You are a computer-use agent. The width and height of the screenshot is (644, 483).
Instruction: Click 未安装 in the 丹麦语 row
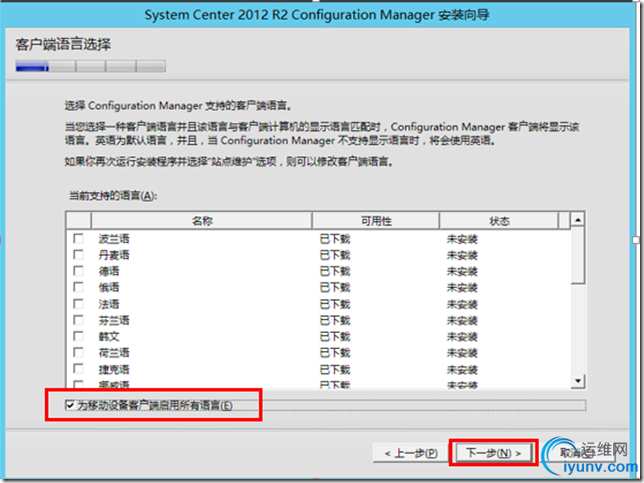click(x=462, y=255)
